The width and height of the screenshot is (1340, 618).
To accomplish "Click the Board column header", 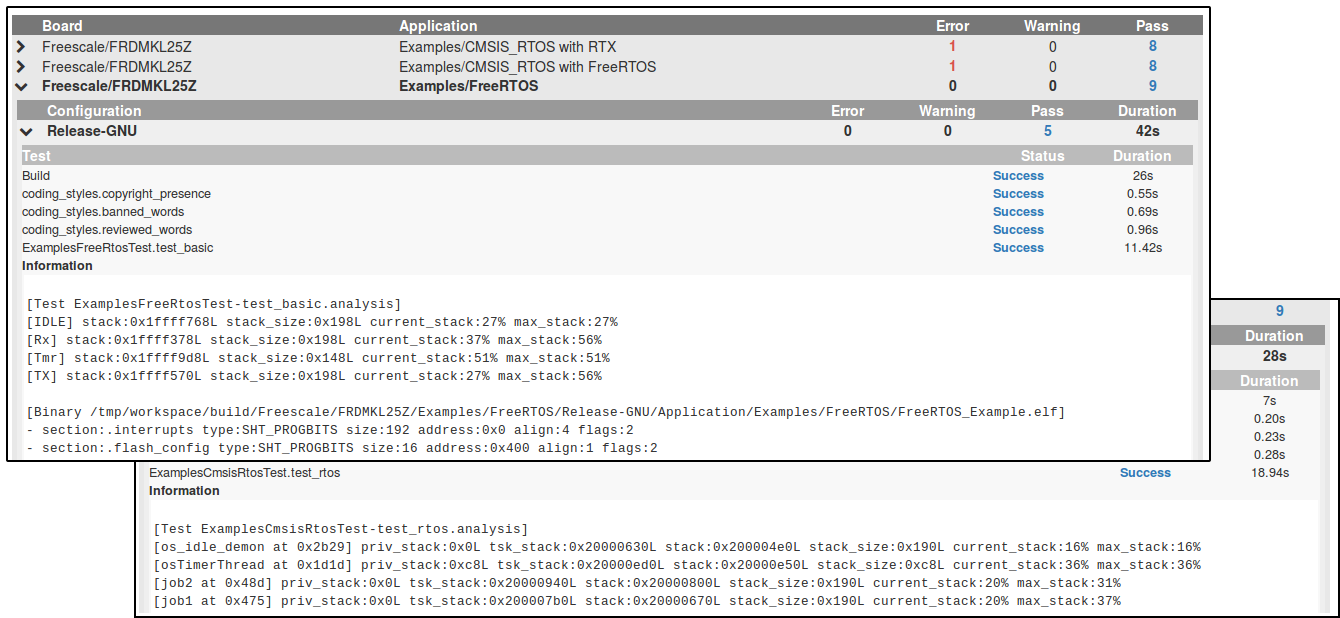I will click(x=62, y=26).
